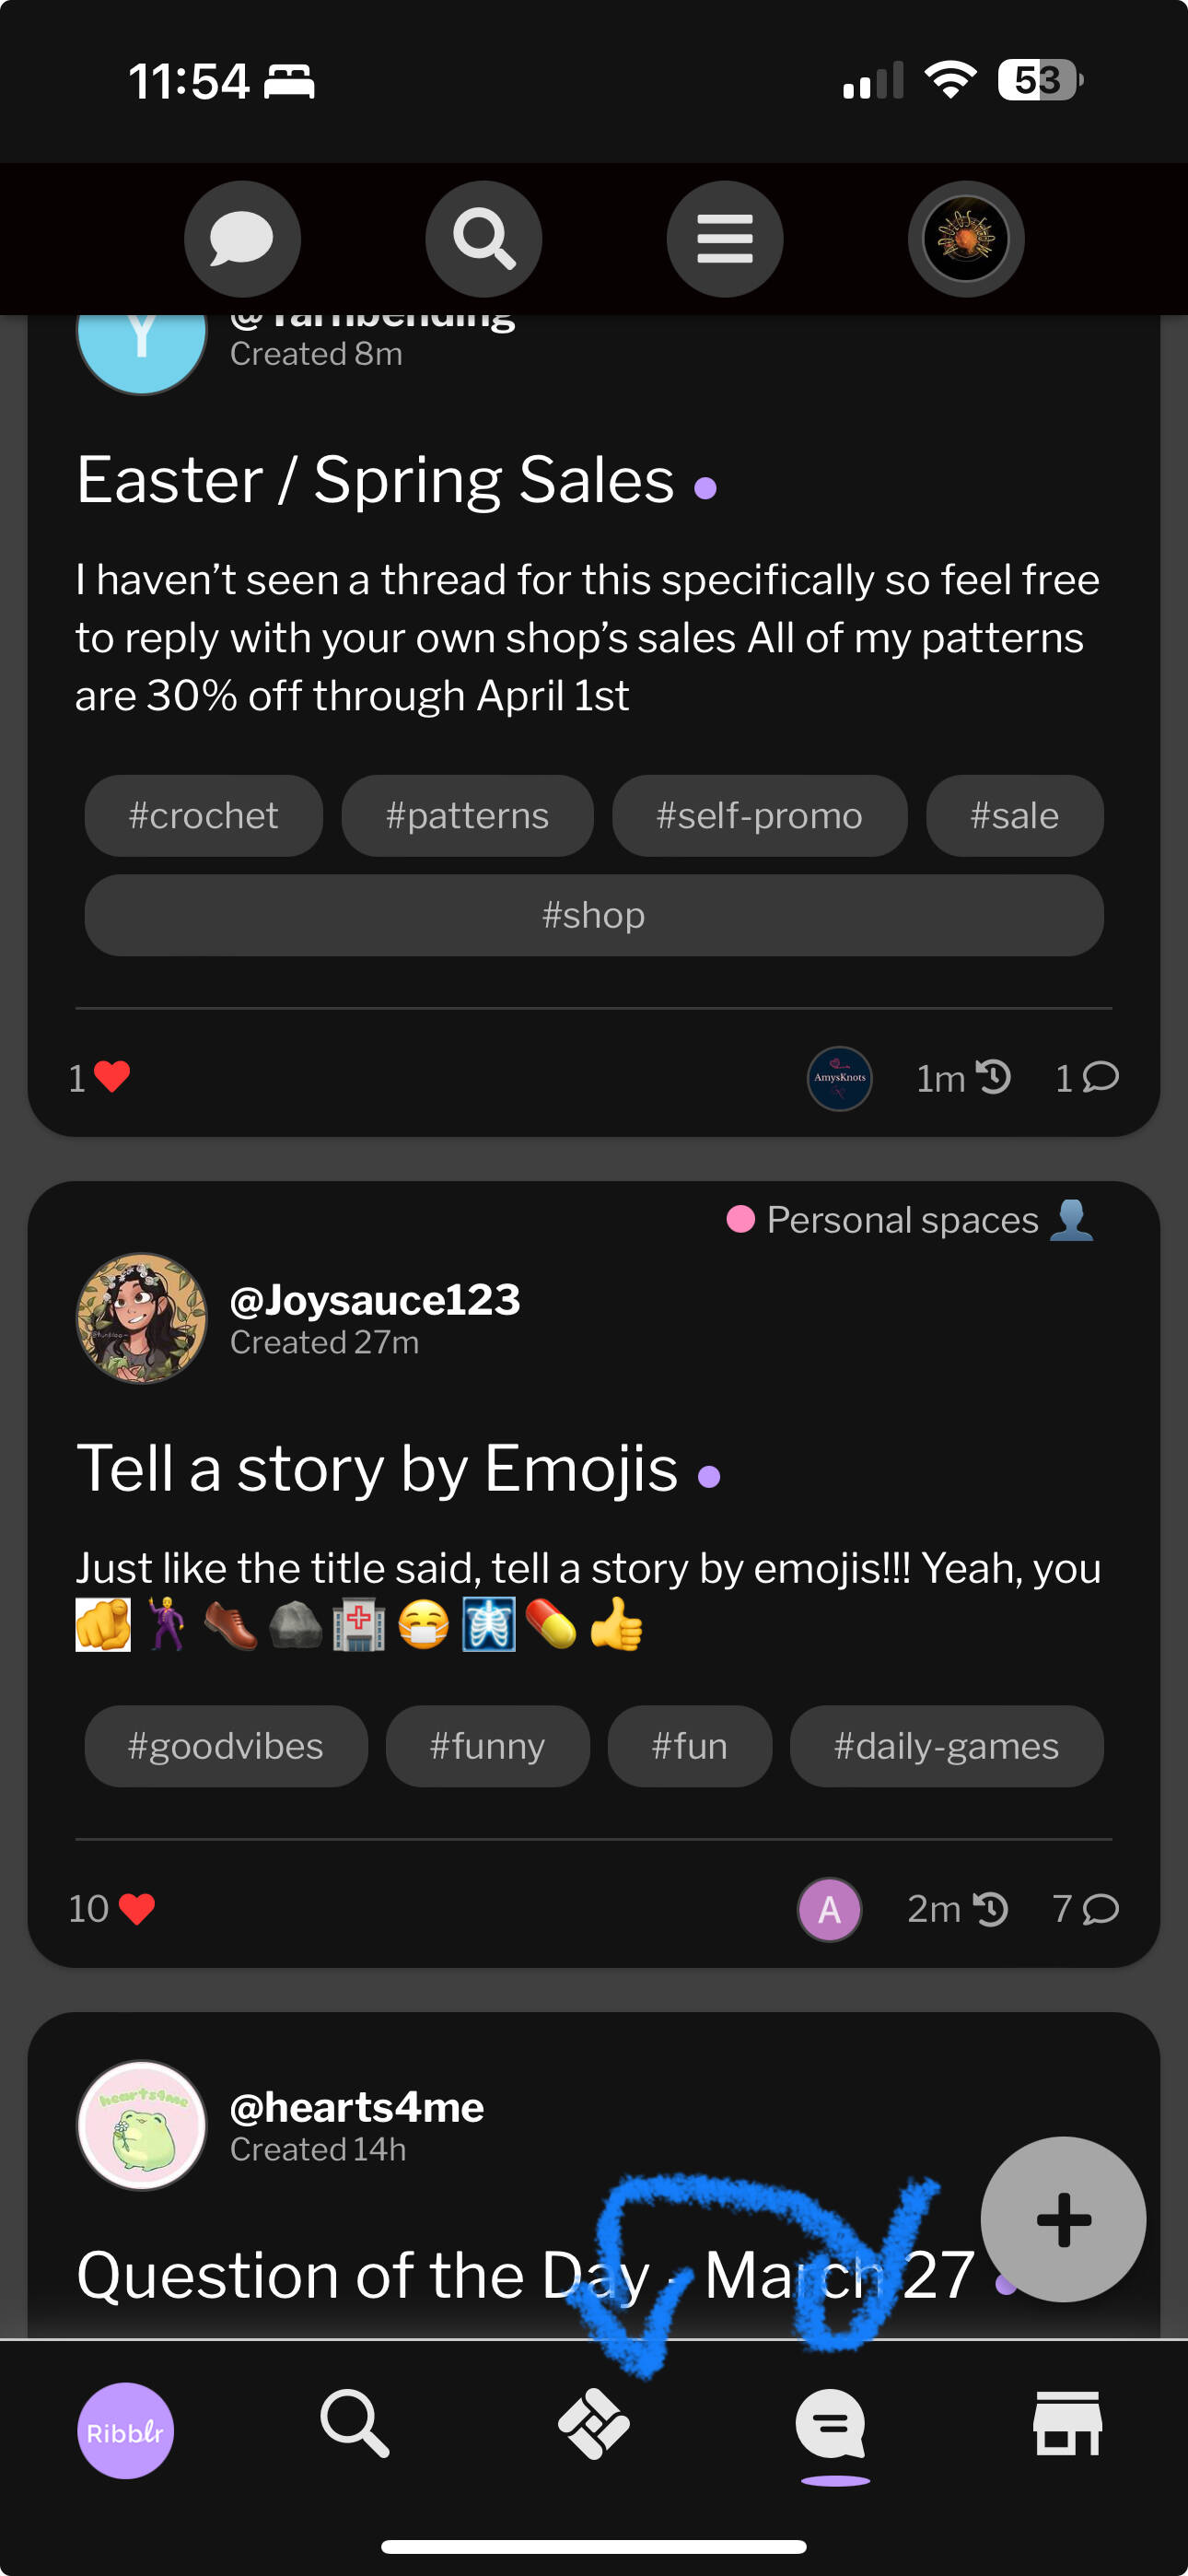The height and width of the screenshot is (2576, 1188).
Task: Open the hamburger menu in top bar
Action: click(x=725, y=239)
